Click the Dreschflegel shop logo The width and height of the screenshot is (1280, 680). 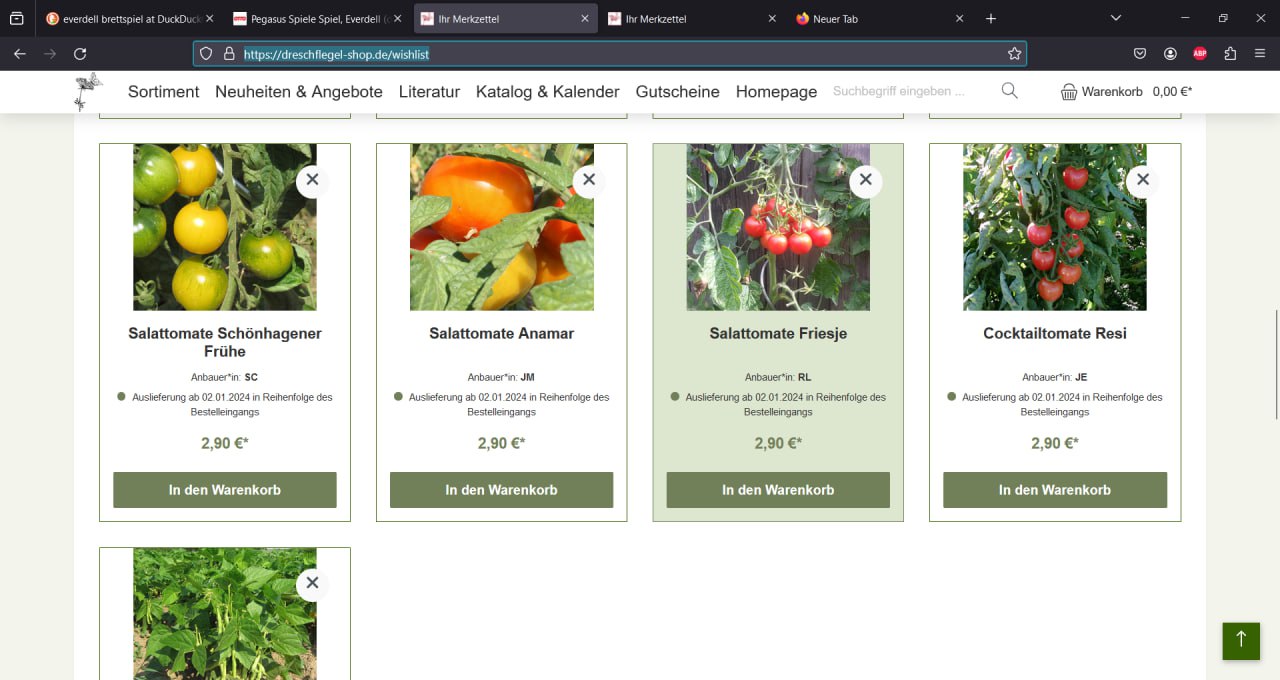pyautogui.click(x=88, y=91)
